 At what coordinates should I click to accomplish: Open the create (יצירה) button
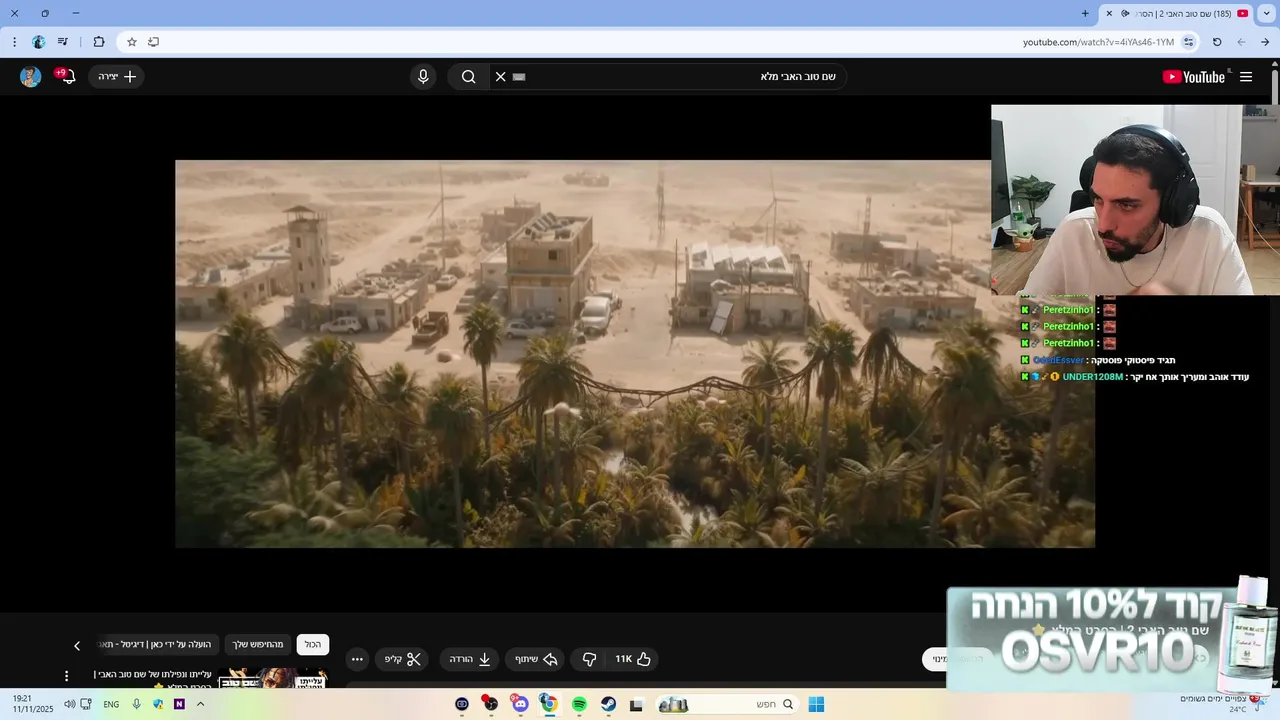click(117, 77)
